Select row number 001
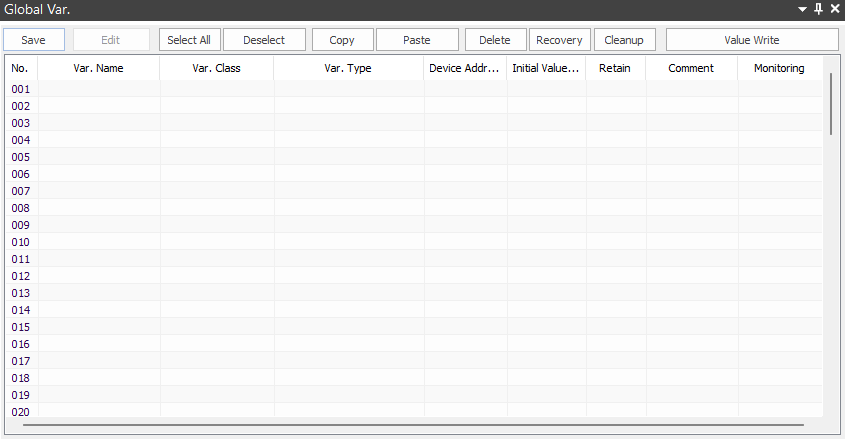 tap(21, 89)
